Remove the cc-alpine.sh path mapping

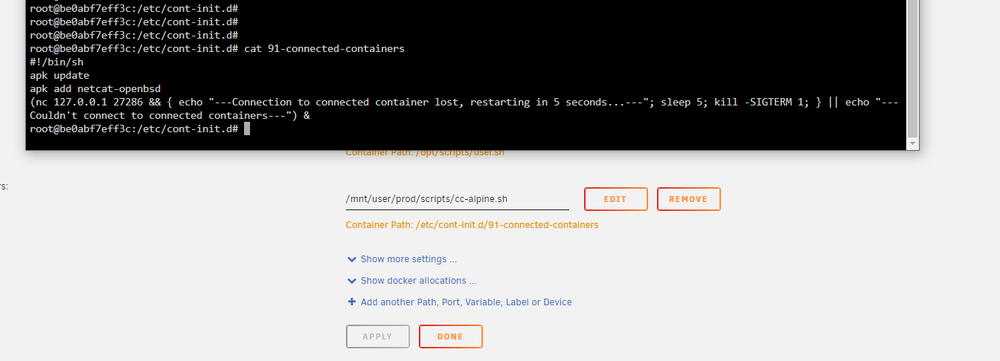[689, 199]
